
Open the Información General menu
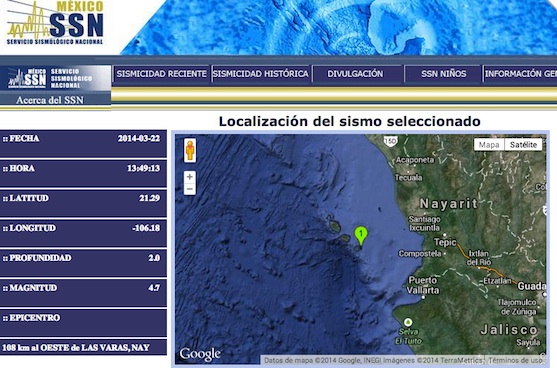pos(520,74)
